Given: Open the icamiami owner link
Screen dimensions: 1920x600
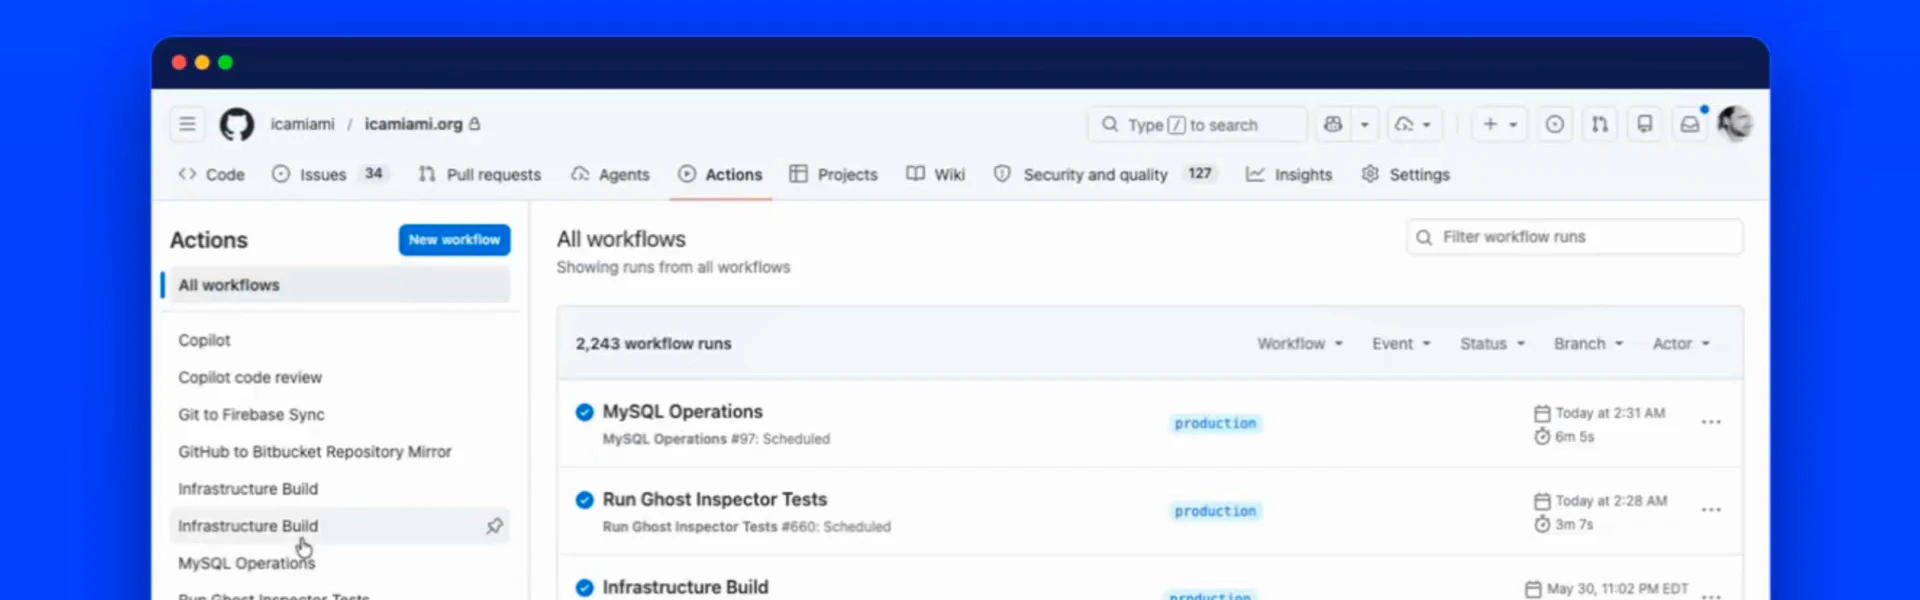Looking at the screenshot, I should [x=302, y=124].
